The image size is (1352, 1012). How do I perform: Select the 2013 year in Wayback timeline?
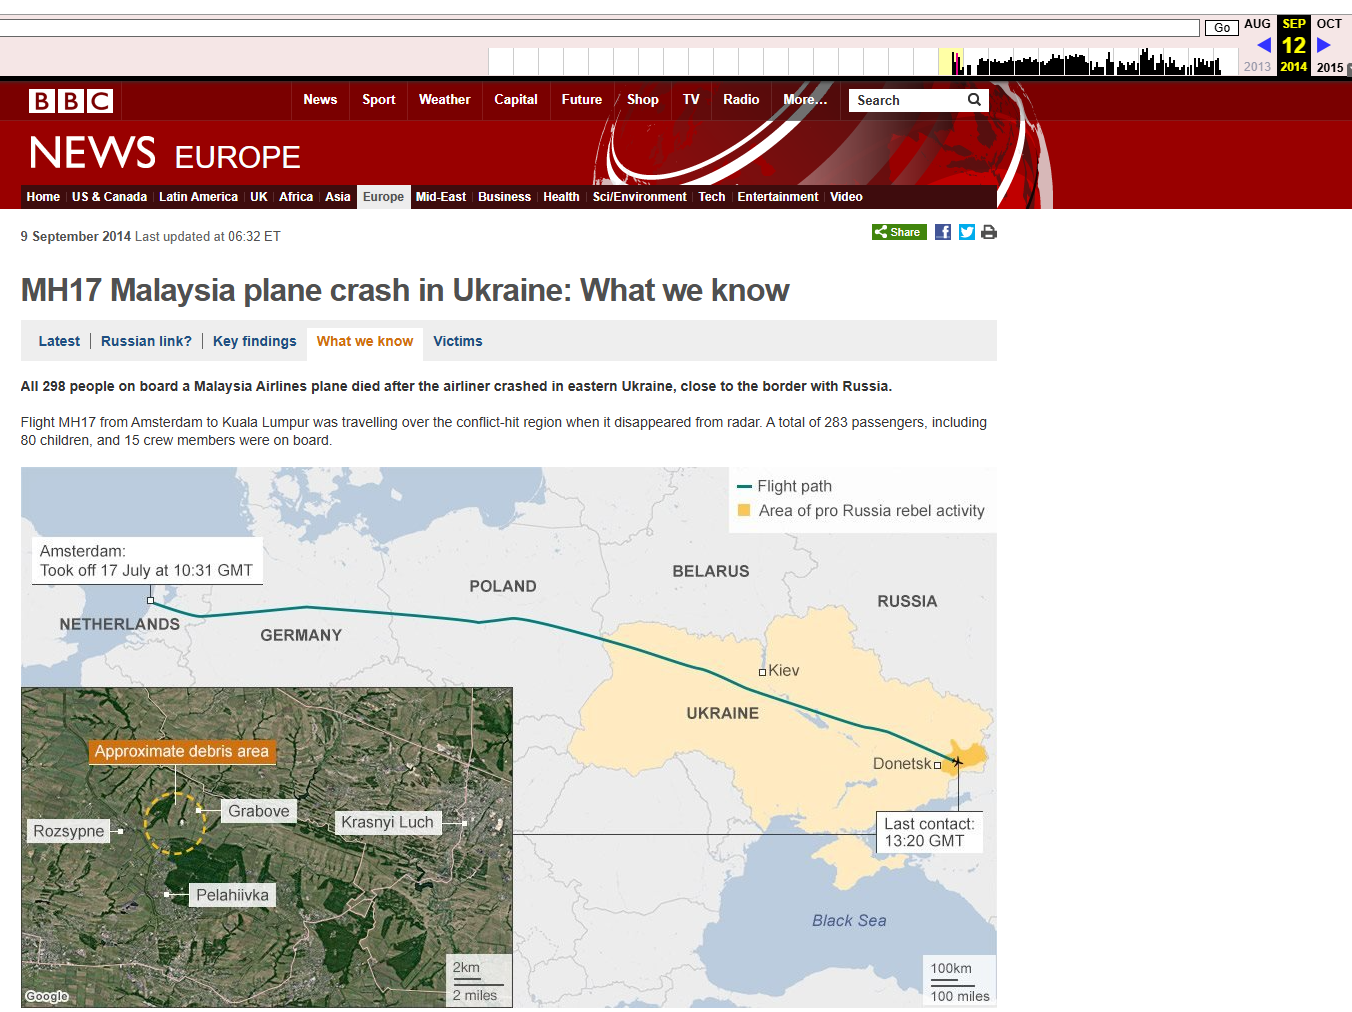[x=1257, y=67]
